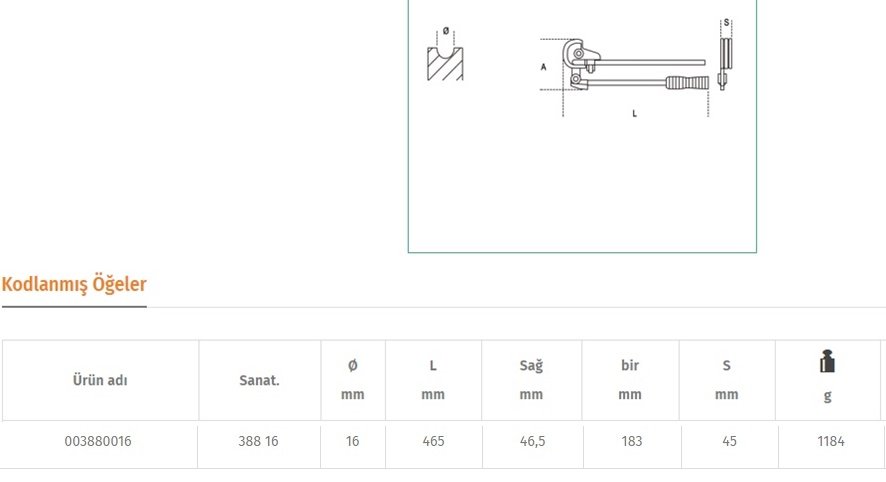The image size is (886, 482).
Task: Select the S value 45 cell
Action: 727,441
